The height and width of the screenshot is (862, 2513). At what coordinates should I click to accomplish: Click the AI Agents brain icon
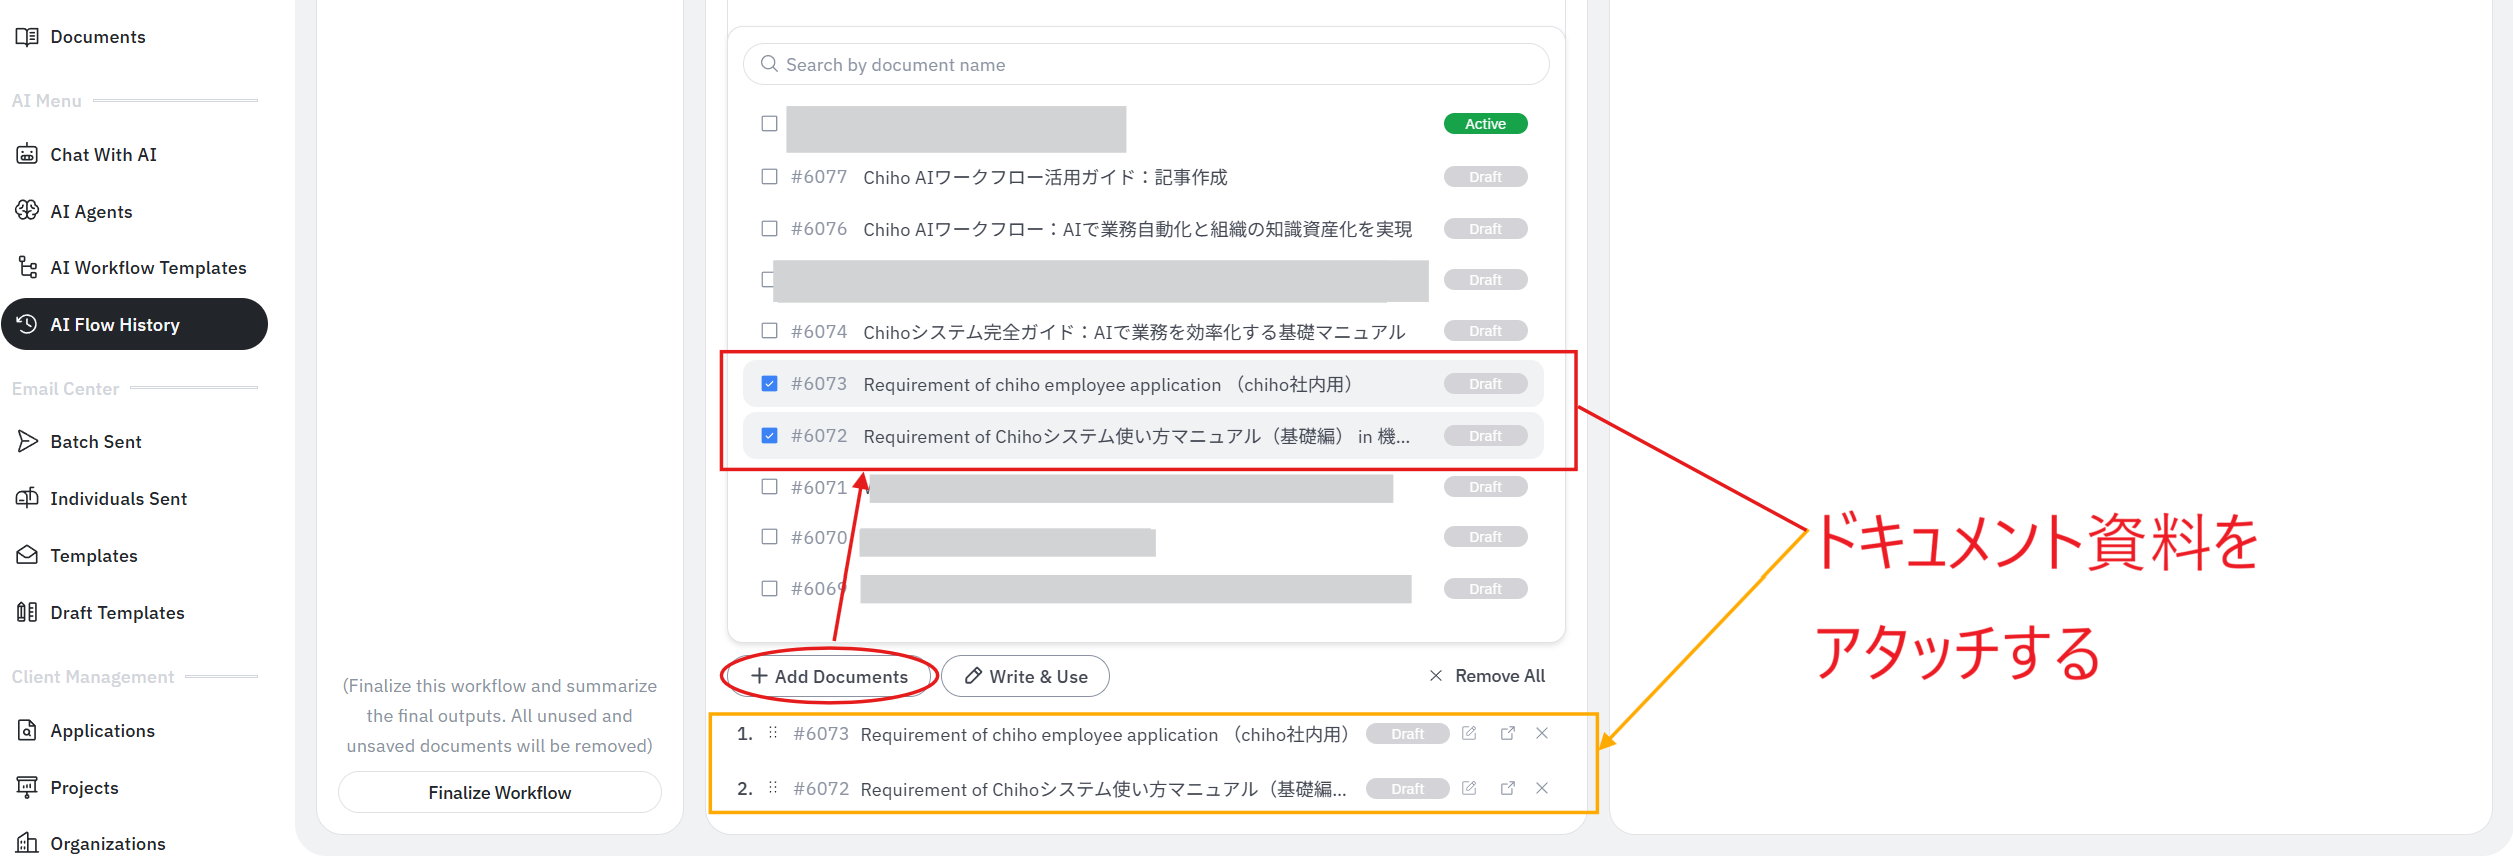[27, 211]
